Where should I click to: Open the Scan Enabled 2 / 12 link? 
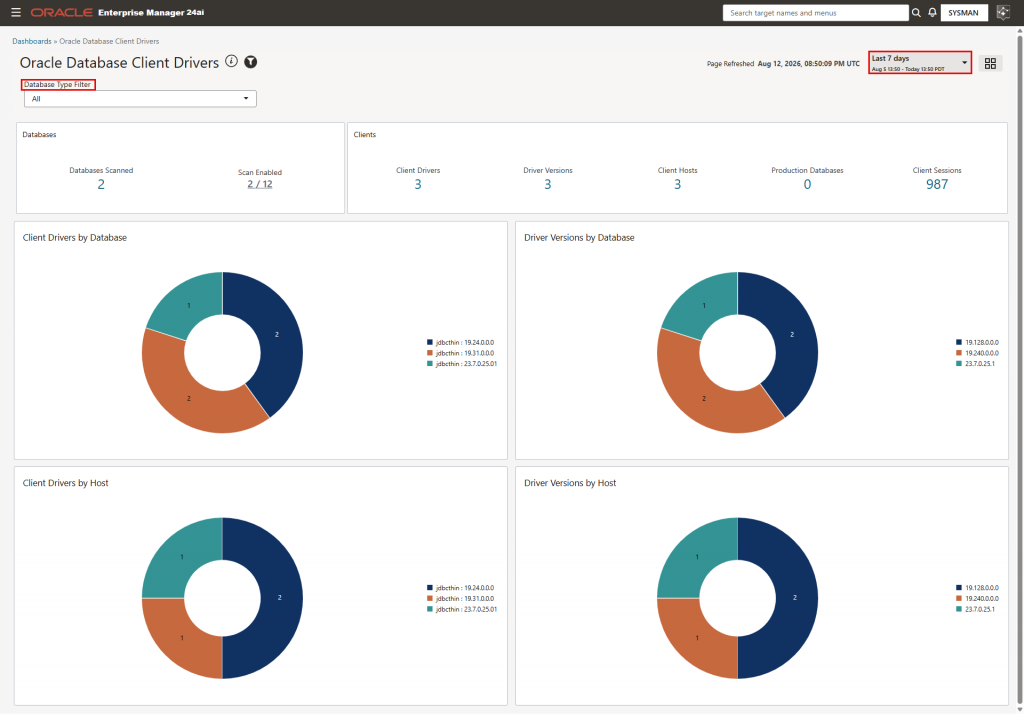click(260, 184)
